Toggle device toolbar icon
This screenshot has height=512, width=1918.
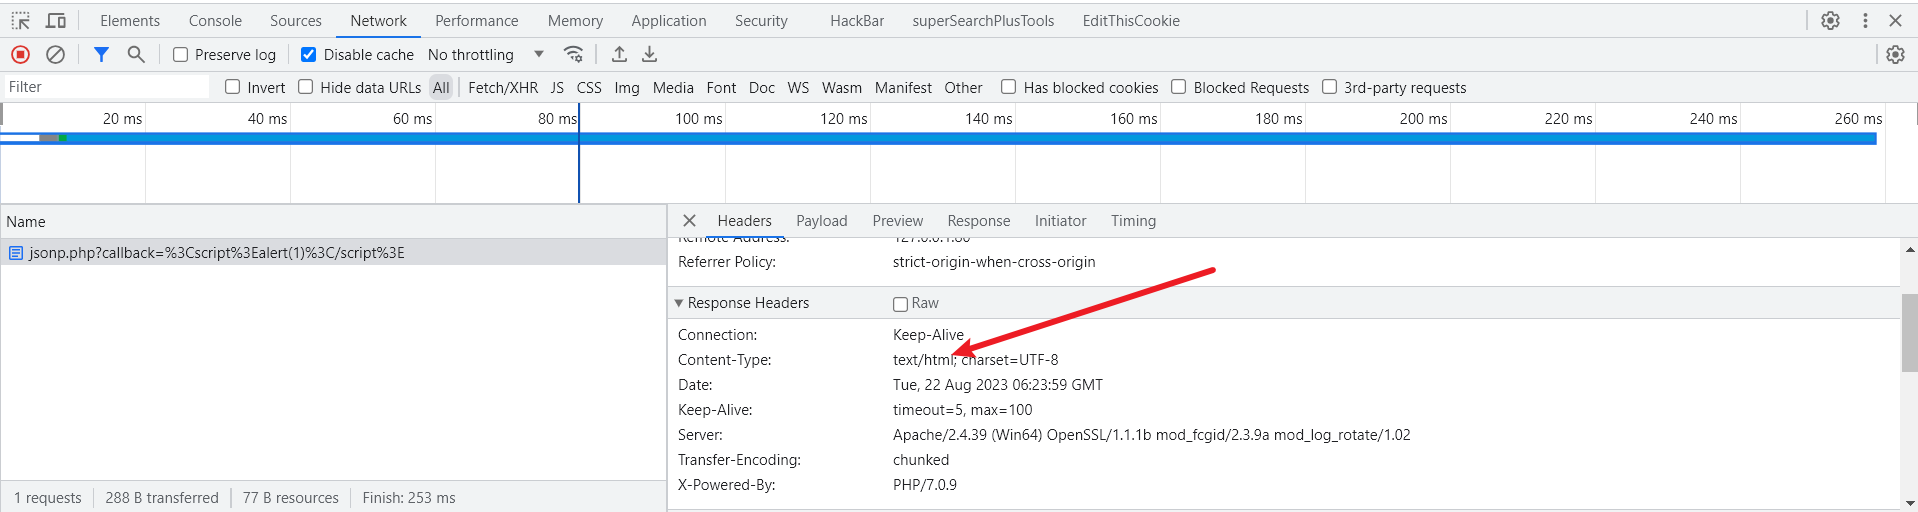click(56, 21)
